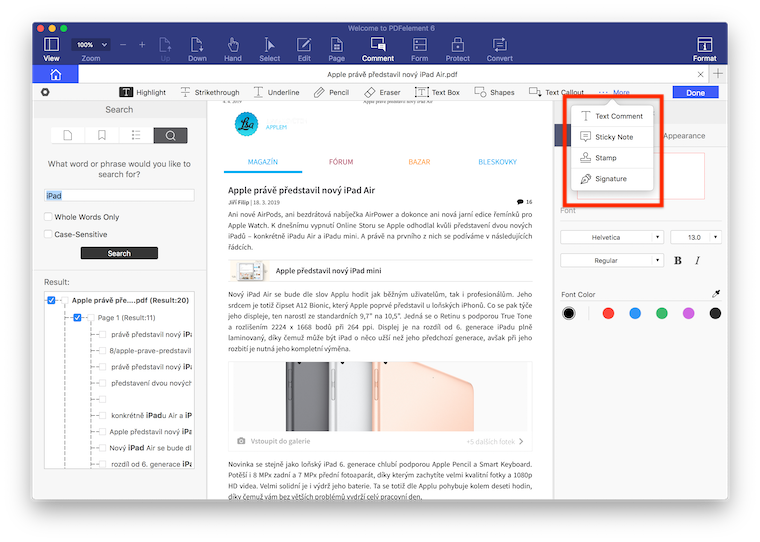Switch to the Comment toolbar
760x542 pixels.
(x=378, y=49)
